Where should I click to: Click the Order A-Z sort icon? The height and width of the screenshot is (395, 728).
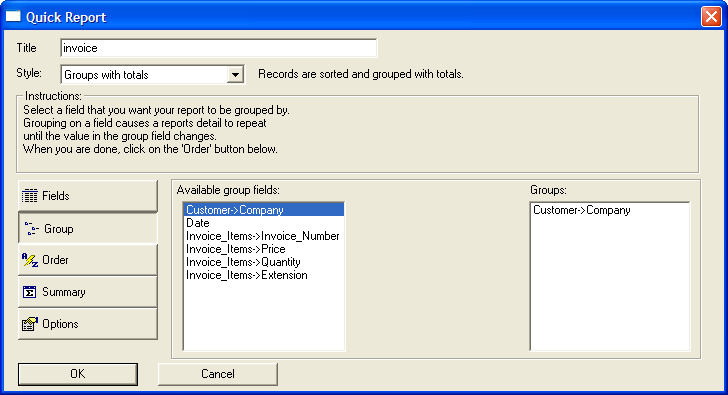(x=30, y=260)
